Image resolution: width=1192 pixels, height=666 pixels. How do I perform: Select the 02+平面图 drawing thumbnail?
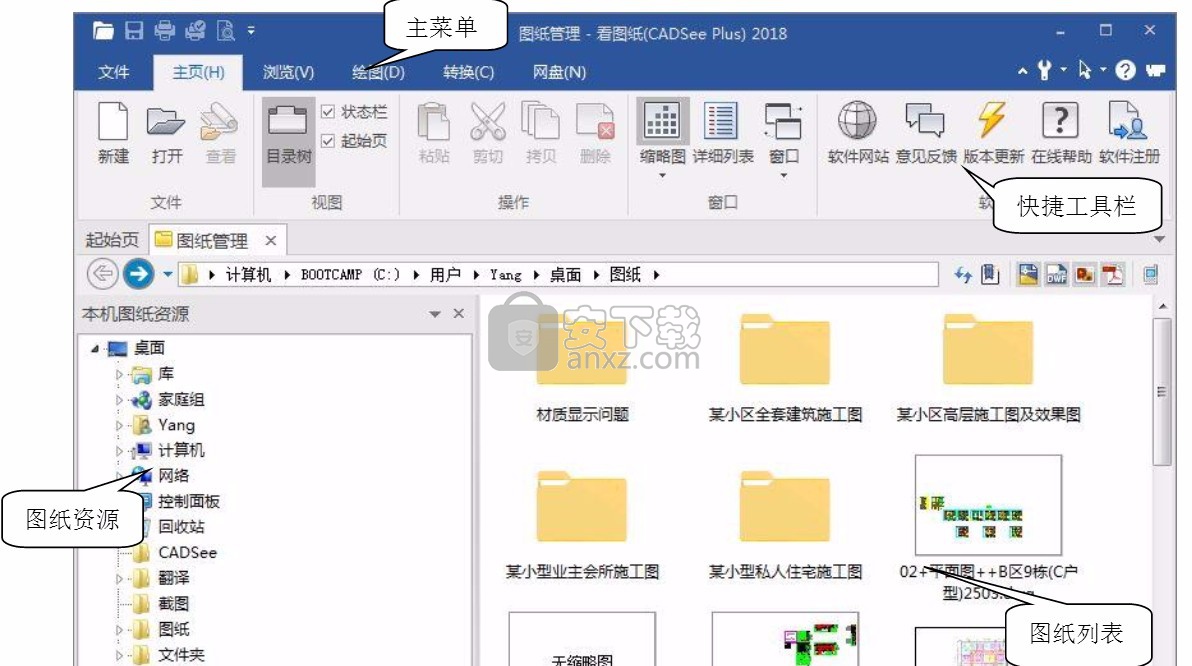coord(988,506)
